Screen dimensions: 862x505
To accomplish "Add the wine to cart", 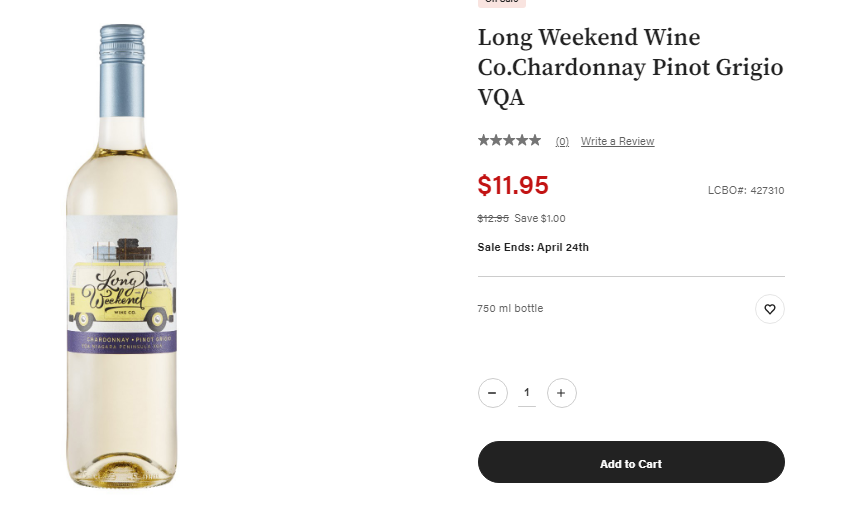I will point(631,462).
